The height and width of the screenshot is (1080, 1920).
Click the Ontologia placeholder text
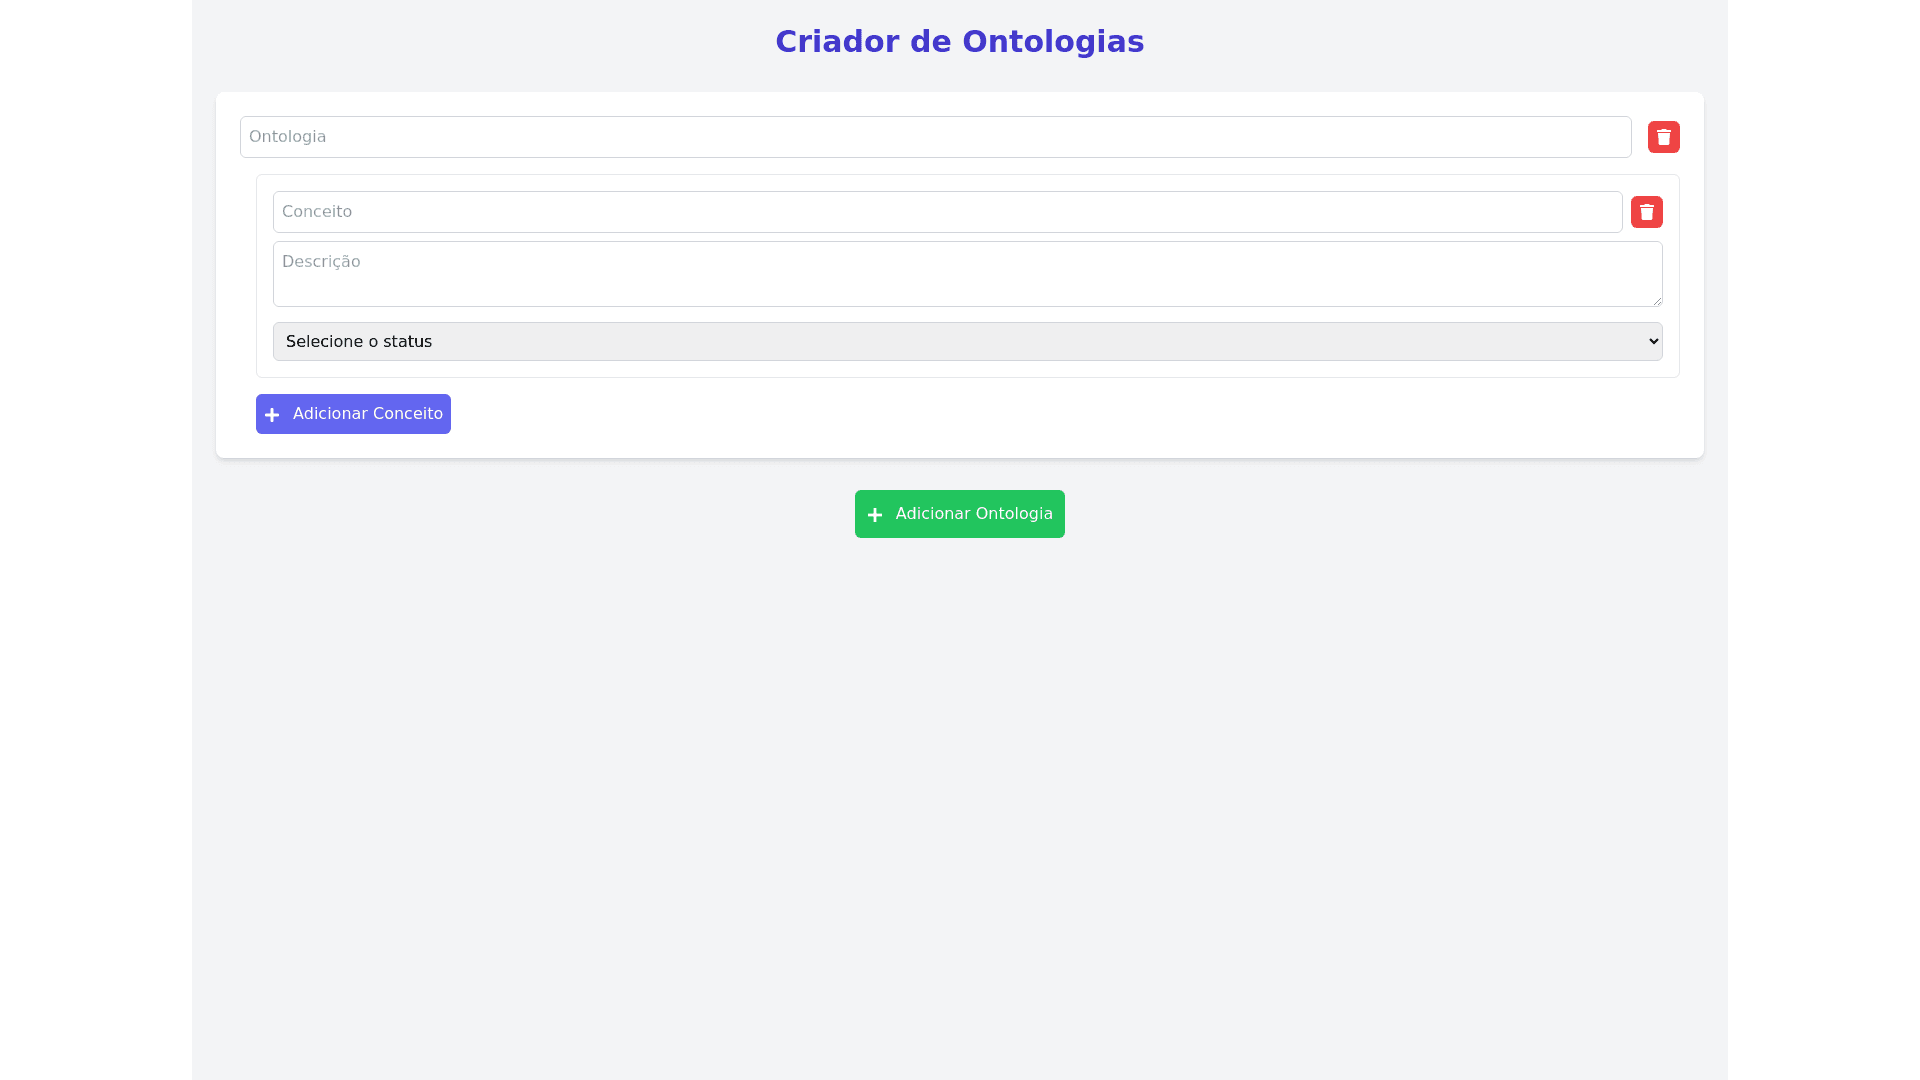click(x=287, y=137)
